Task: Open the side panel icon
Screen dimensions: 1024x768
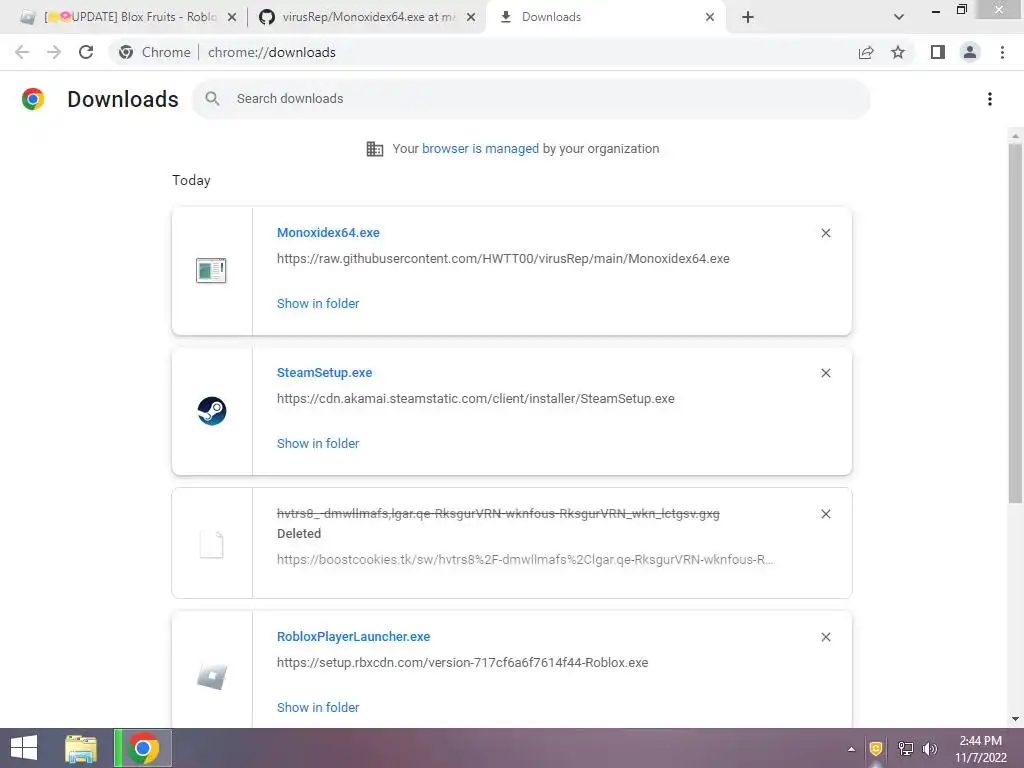Action: [x=938, y=52]
